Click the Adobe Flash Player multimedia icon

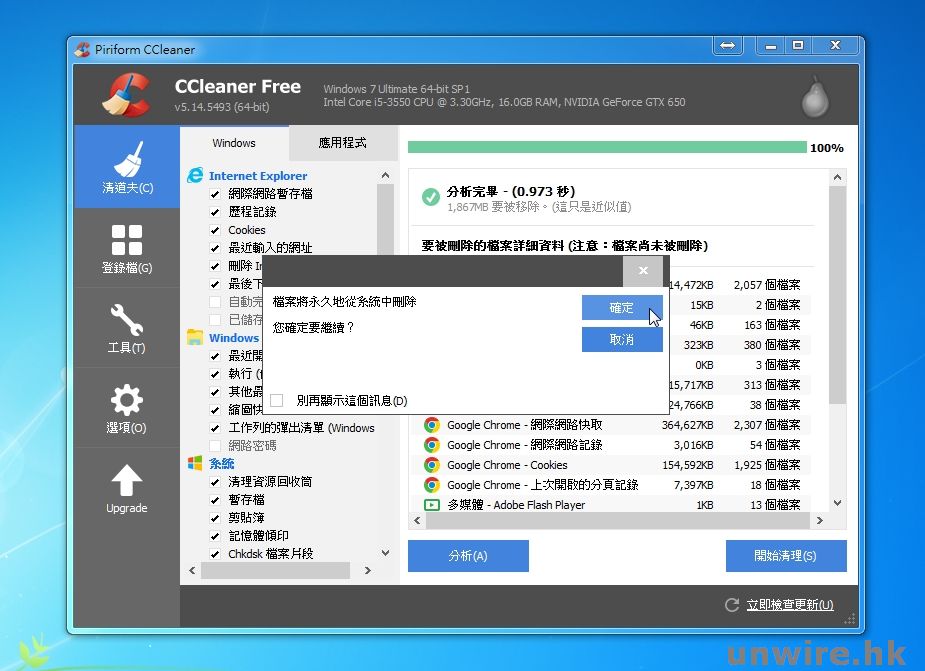tap(432, 505)
